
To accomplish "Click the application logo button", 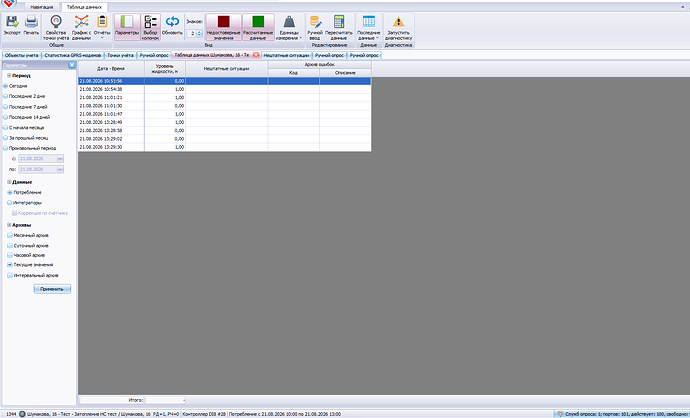I will (9, 4).
